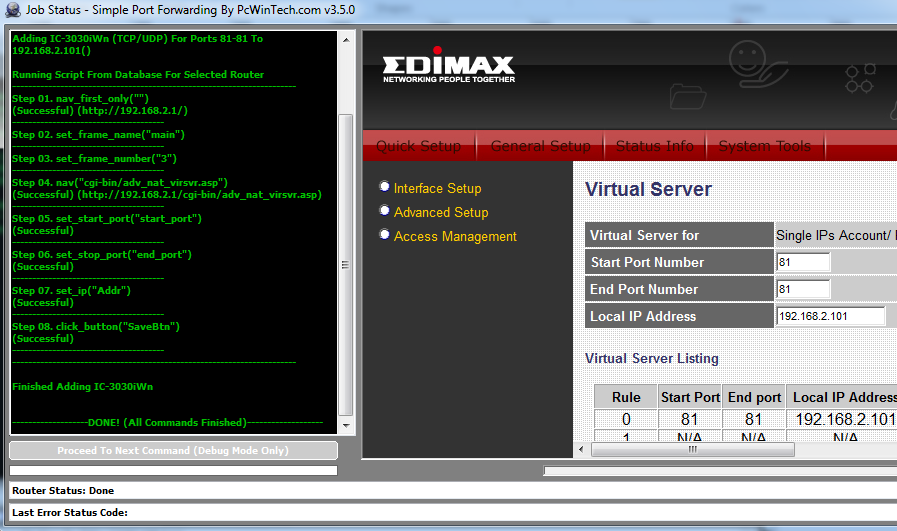Click the Router Status: Done field

(453, 490)
